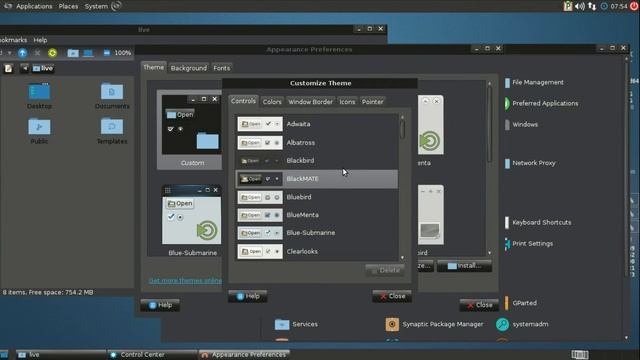This screenshot has height=360, width=640.
Task: Open Help in the Customize Theme dialog
Action: 248,296
